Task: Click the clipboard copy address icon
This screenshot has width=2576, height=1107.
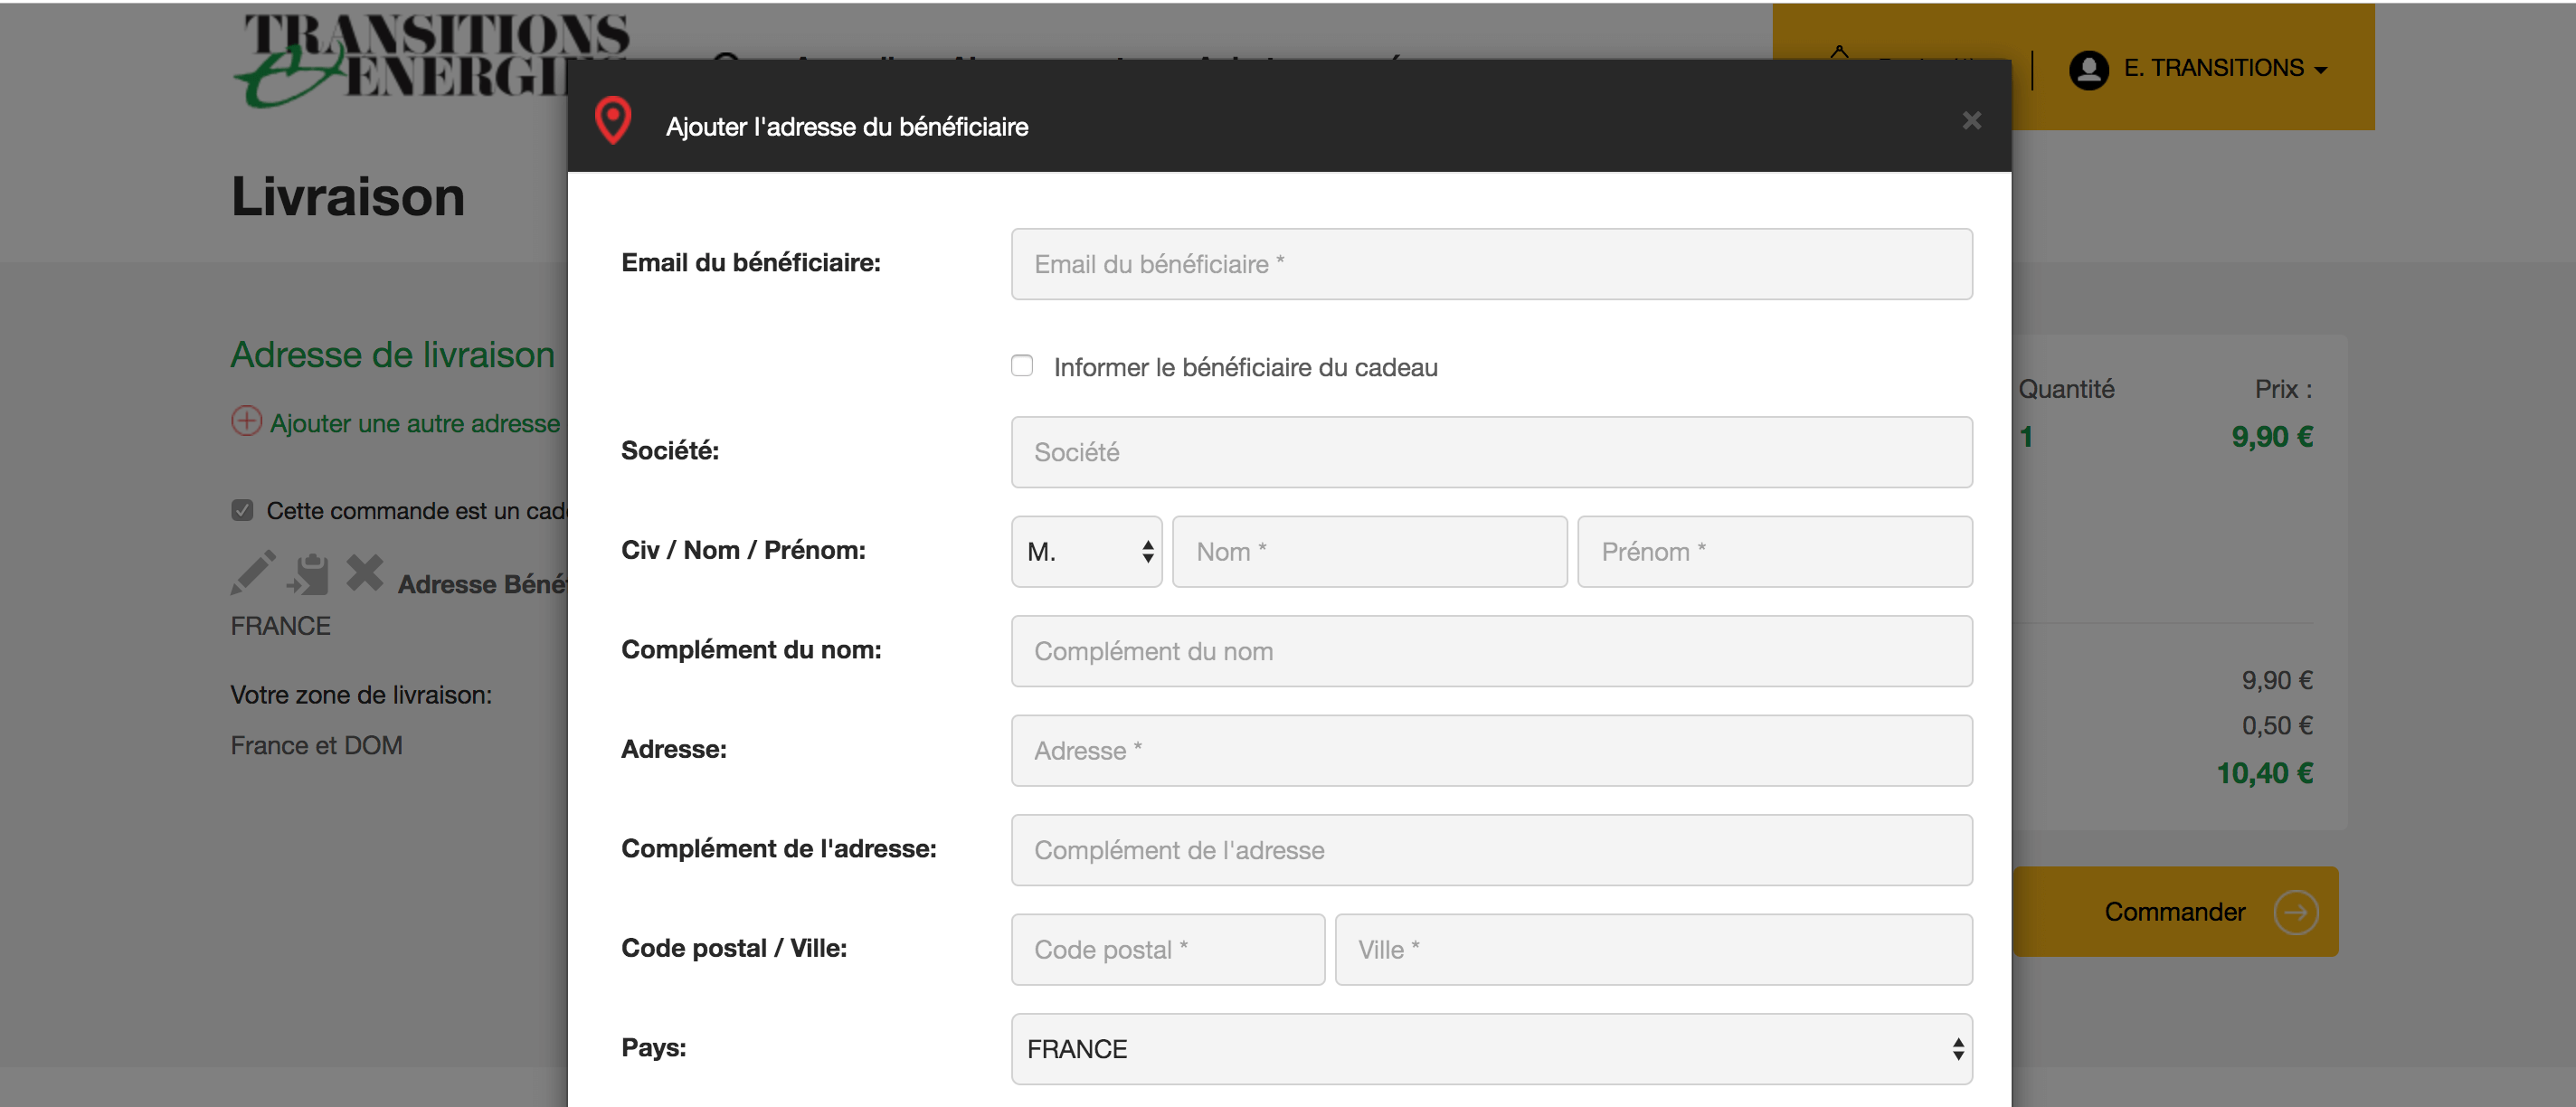Action: 309,574
